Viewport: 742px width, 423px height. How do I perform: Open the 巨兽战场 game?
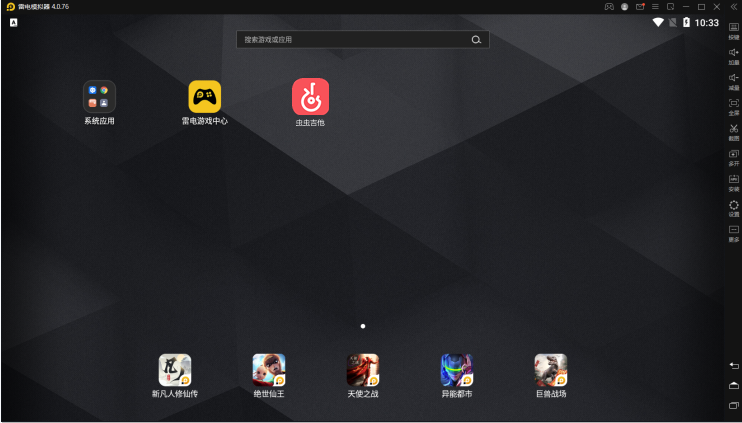[550, 370]
